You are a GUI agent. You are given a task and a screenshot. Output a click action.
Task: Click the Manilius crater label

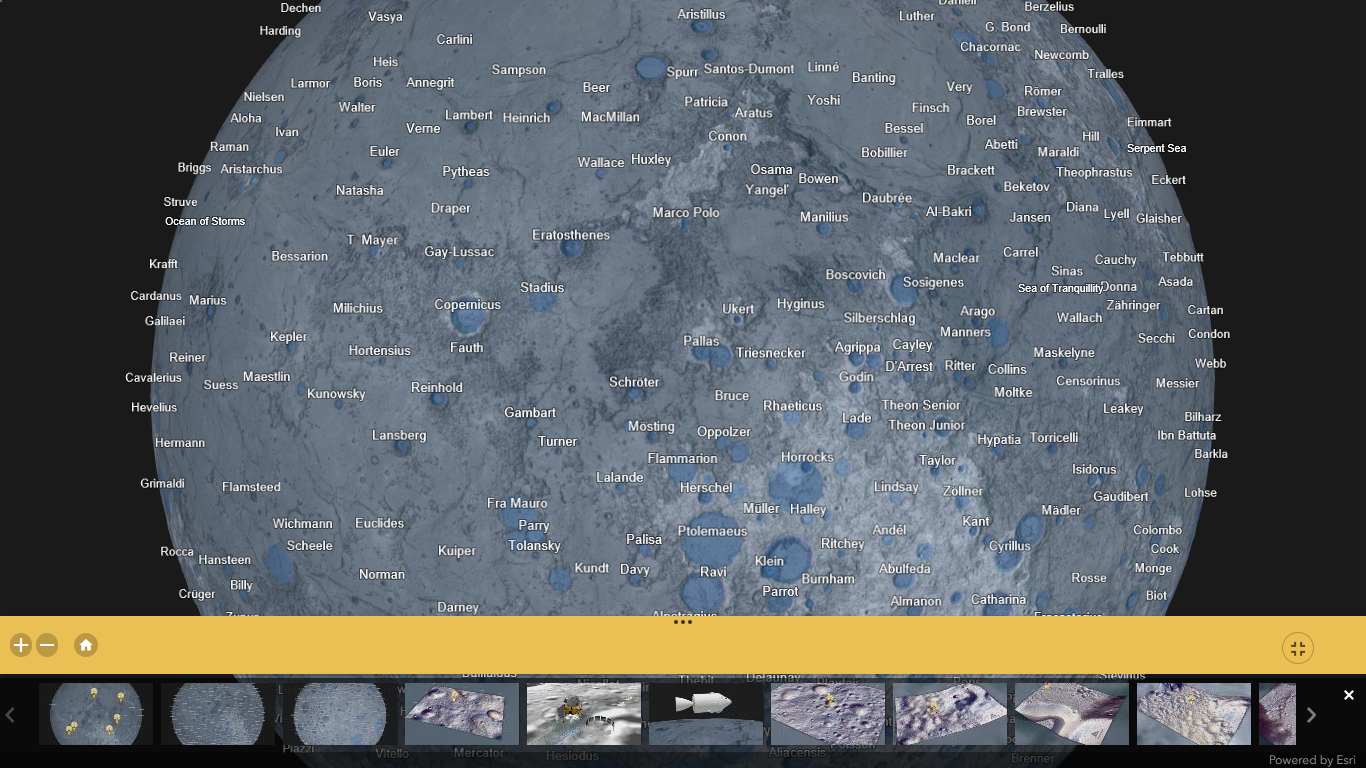tap(824, 217)
